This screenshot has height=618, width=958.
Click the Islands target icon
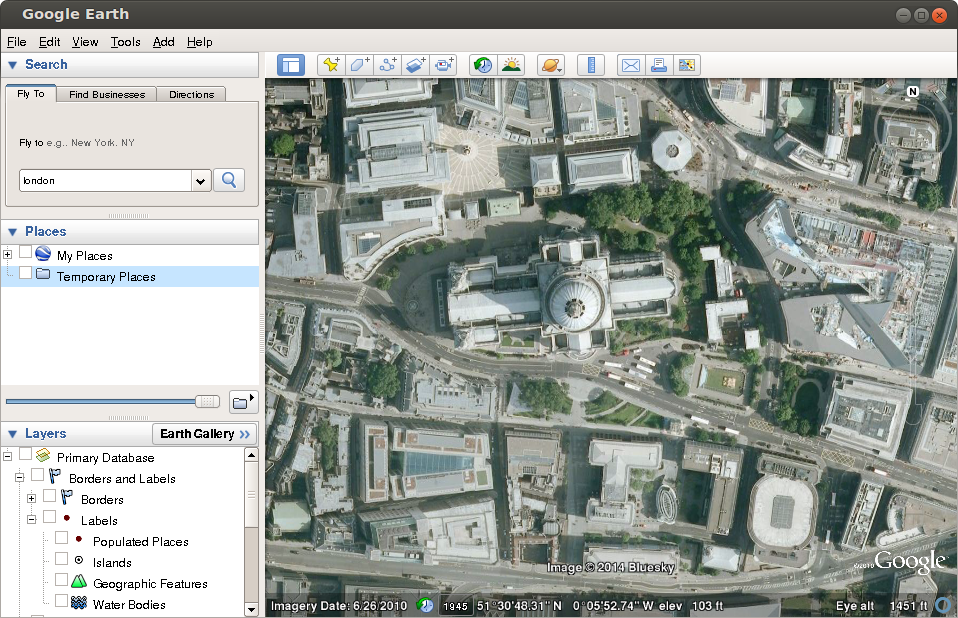click(79, 560)
